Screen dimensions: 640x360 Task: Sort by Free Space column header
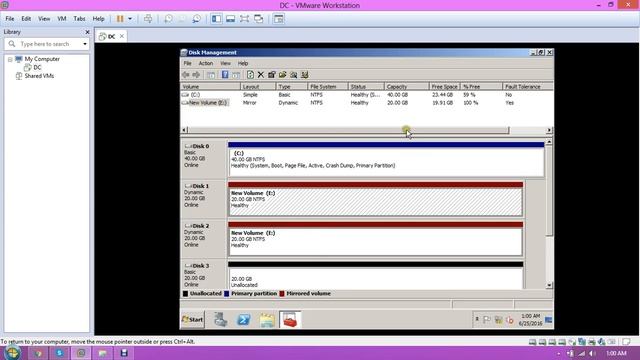[x=444, y=87]
